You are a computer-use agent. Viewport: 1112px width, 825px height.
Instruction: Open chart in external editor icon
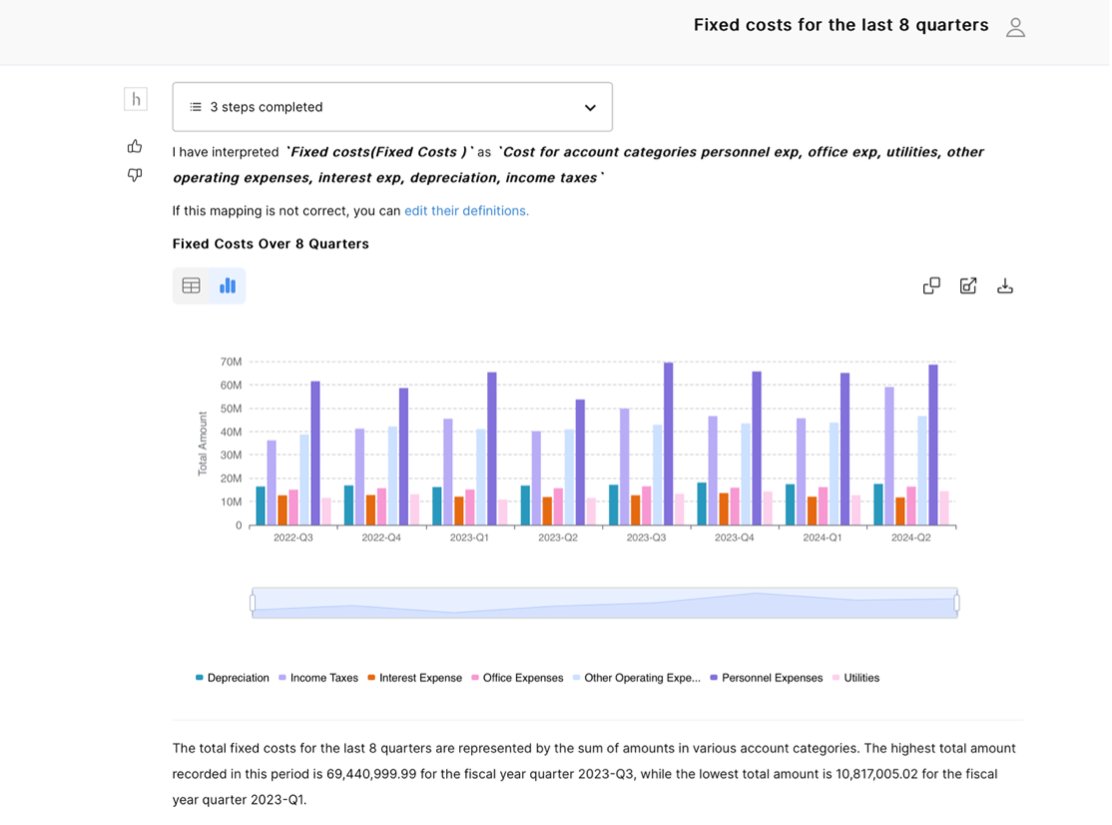tap(968, 286)
